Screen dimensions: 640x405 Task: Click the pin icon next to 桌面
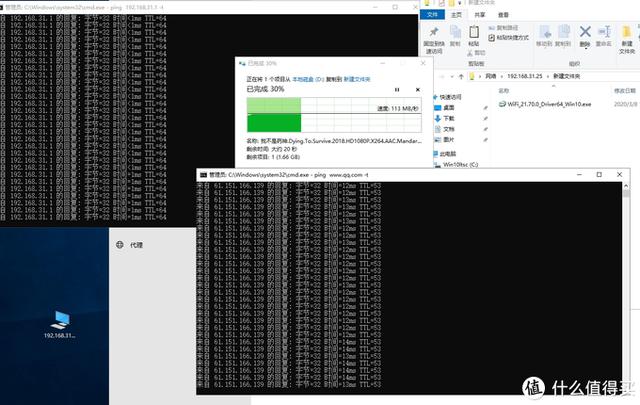[486, 108]
